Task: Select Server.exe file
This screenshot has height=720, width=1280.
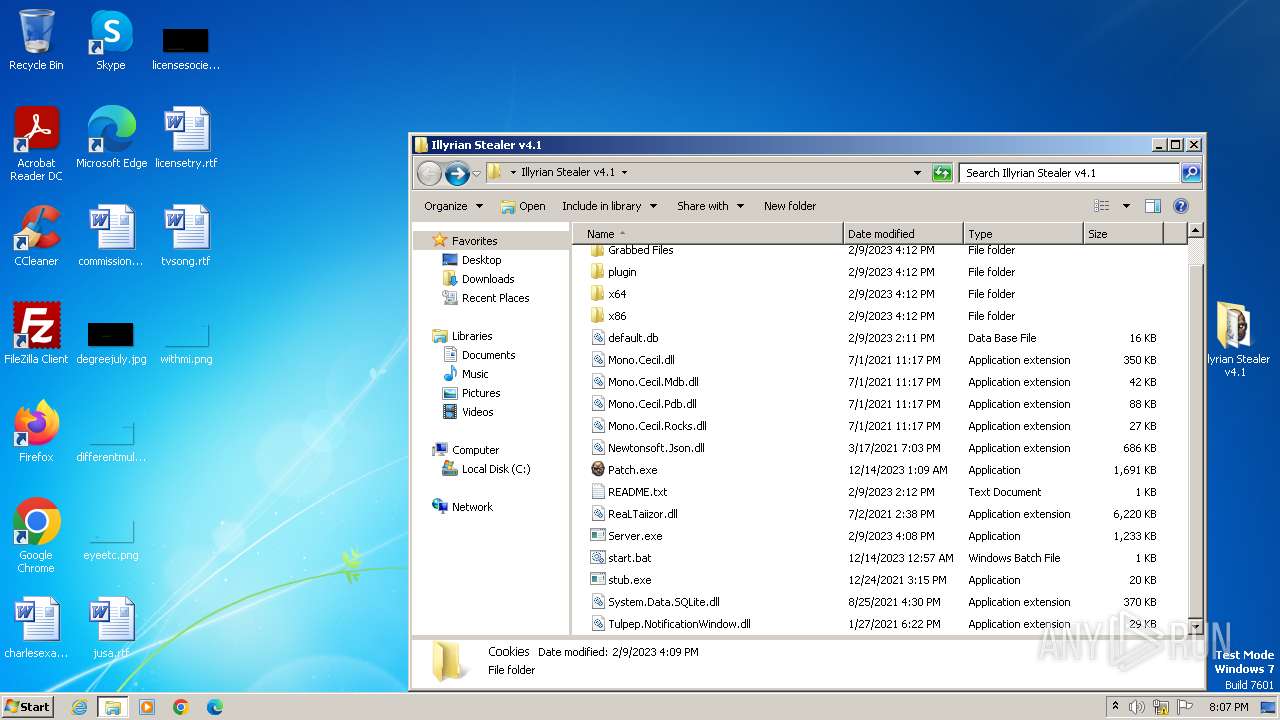Action: [635, 536]
